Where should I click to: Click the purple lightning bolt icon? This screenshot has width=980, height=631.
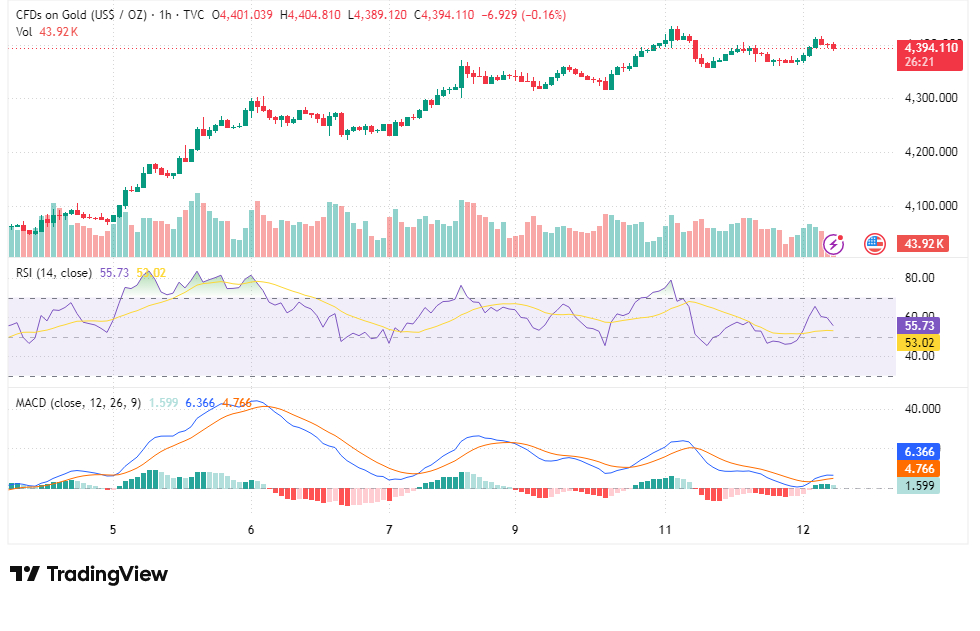tap(834, 244)
